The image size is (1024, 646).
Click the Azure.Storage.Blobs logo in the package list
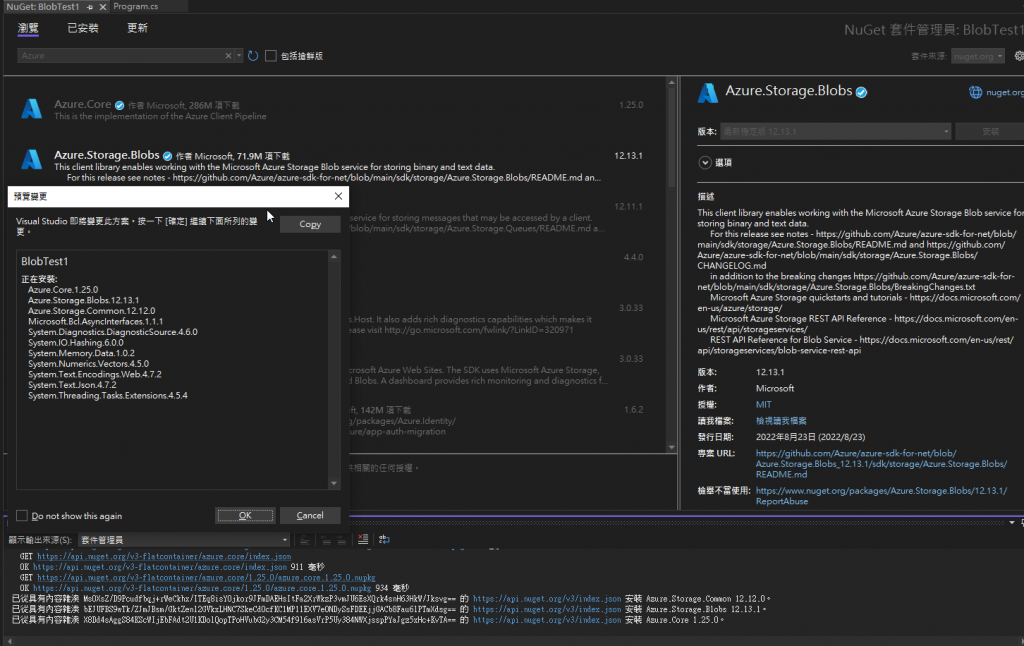pyautogui.click(x=31, y=159)
